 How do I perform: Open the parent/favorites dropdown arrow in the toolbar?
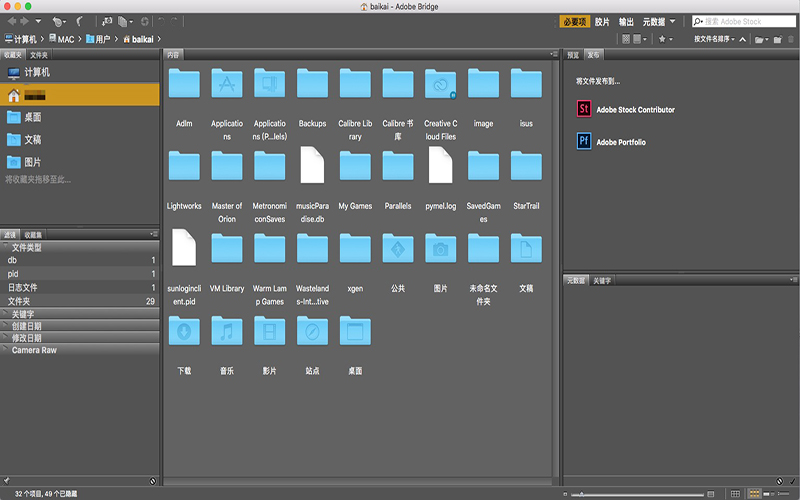coord(38,21)
